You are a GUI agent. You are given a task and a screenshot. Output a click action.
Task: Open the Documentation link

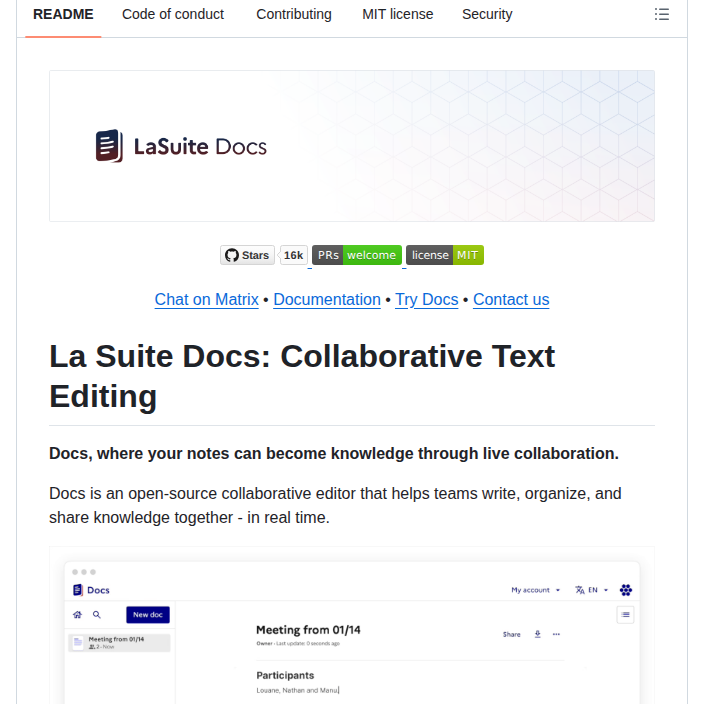pos(327,299)
